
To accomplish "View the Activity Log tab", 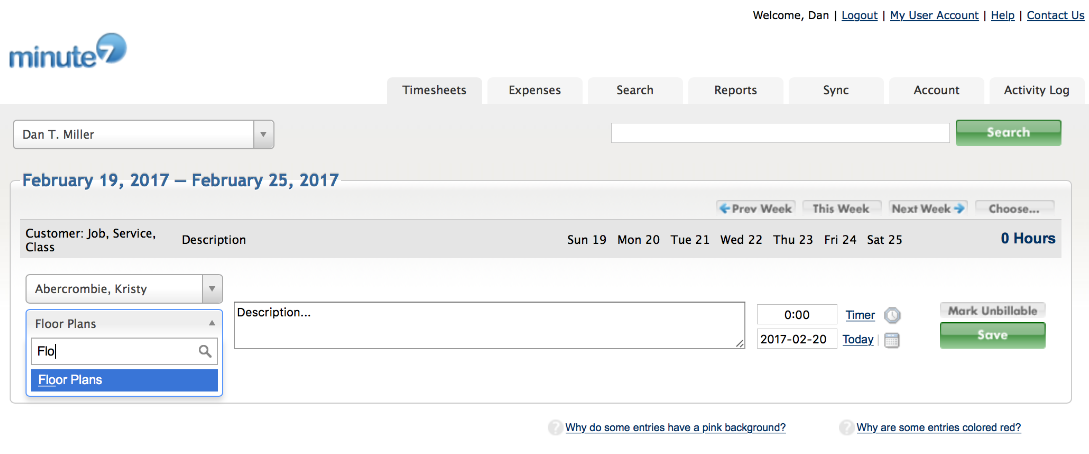I will point(1037,90).
